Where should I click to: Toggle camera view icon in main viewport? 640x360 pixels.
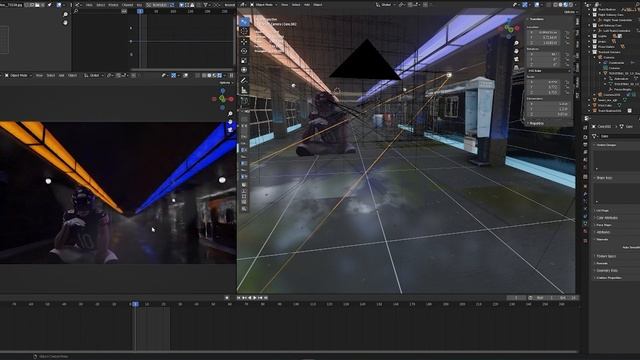[516, 59]
